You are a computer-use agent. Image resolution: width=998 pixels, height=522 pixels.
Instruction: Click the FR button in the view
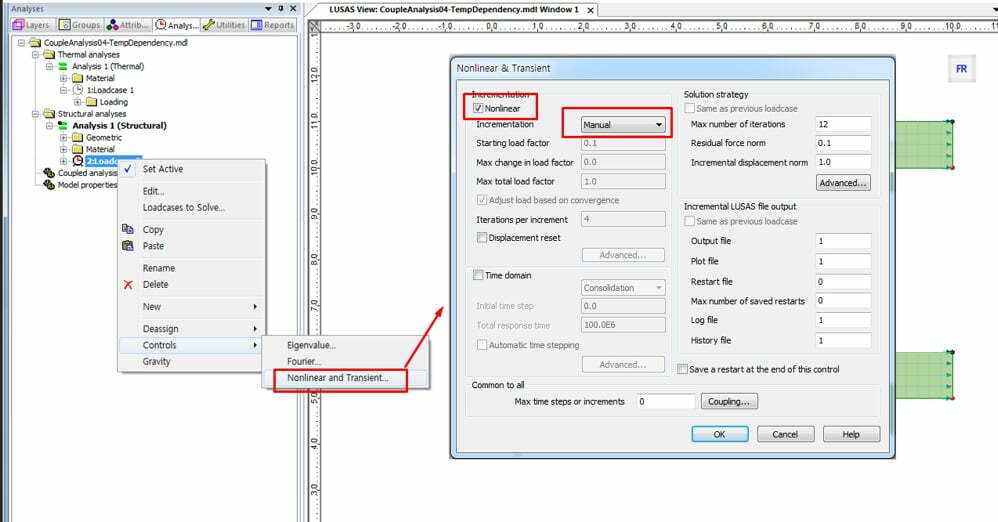point(961,69)
